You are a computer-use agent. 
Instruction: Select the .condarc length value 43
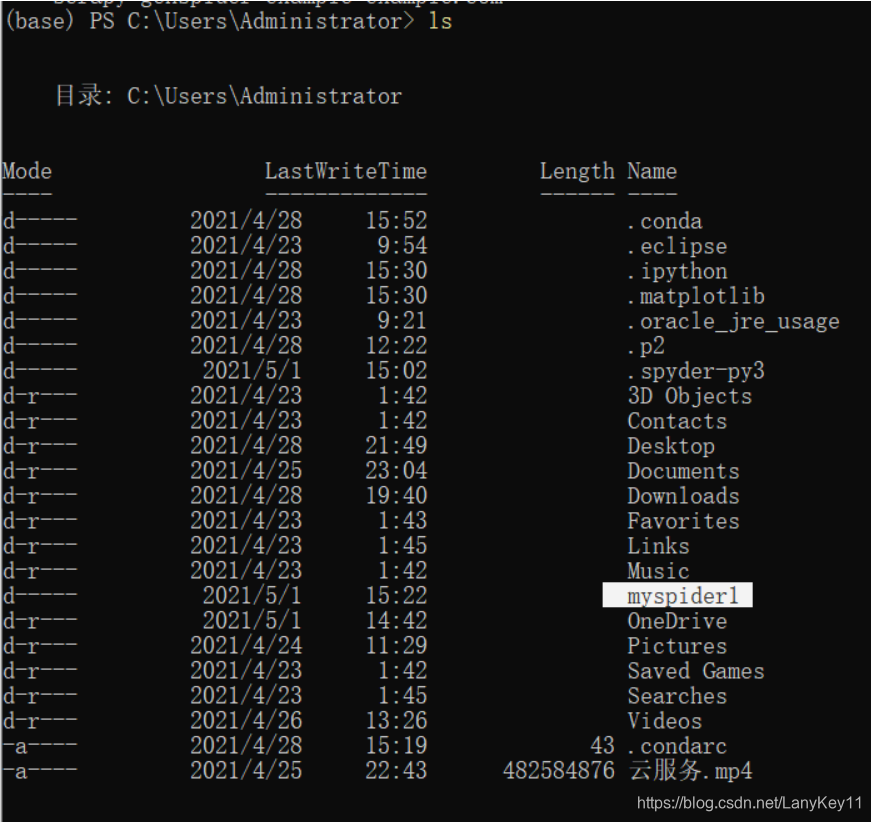point(603,746)
